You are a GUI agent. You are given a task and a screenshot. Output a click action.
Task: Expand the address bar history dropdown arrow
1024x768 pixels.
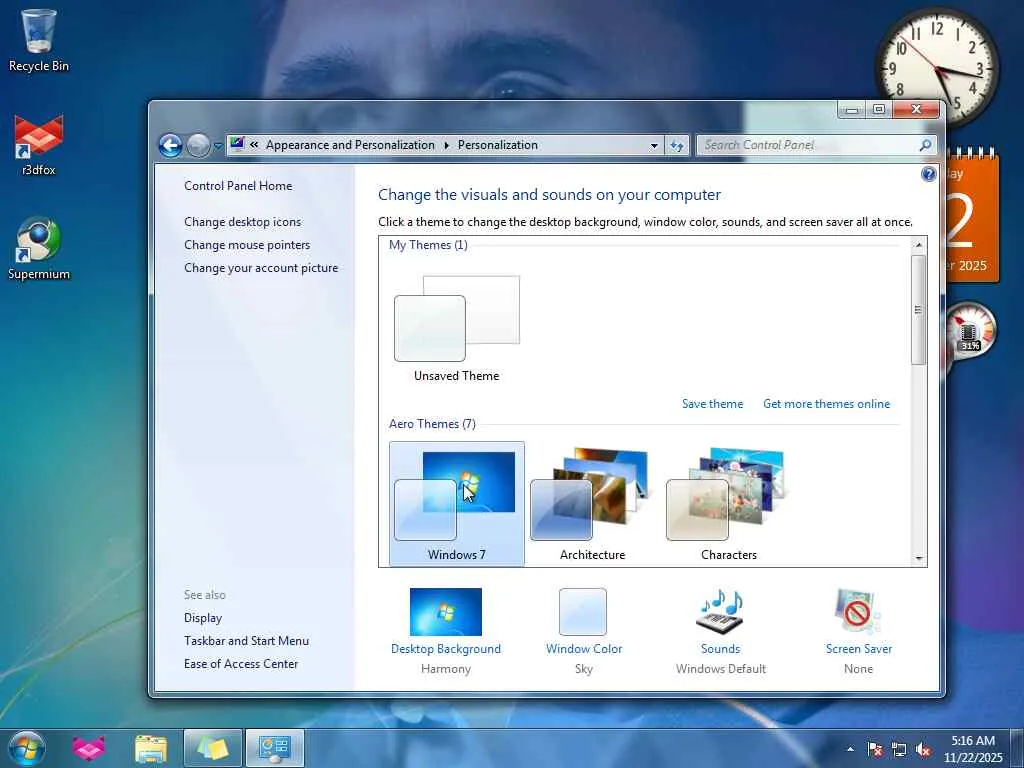654,146
